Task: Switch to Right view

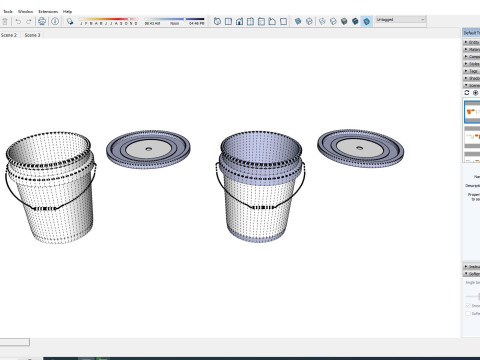Action: tap(250, 22)
